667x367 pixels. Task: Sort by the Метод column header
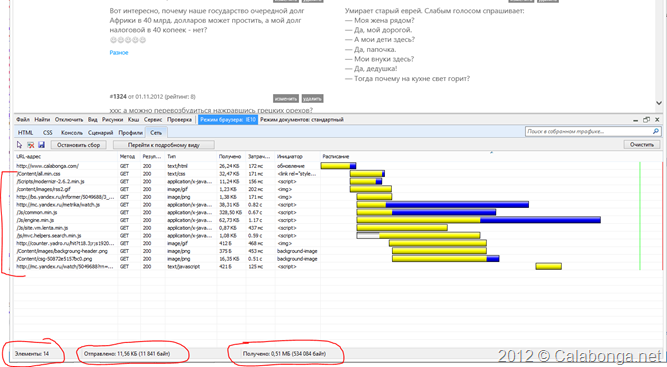(x=128, y=156)
